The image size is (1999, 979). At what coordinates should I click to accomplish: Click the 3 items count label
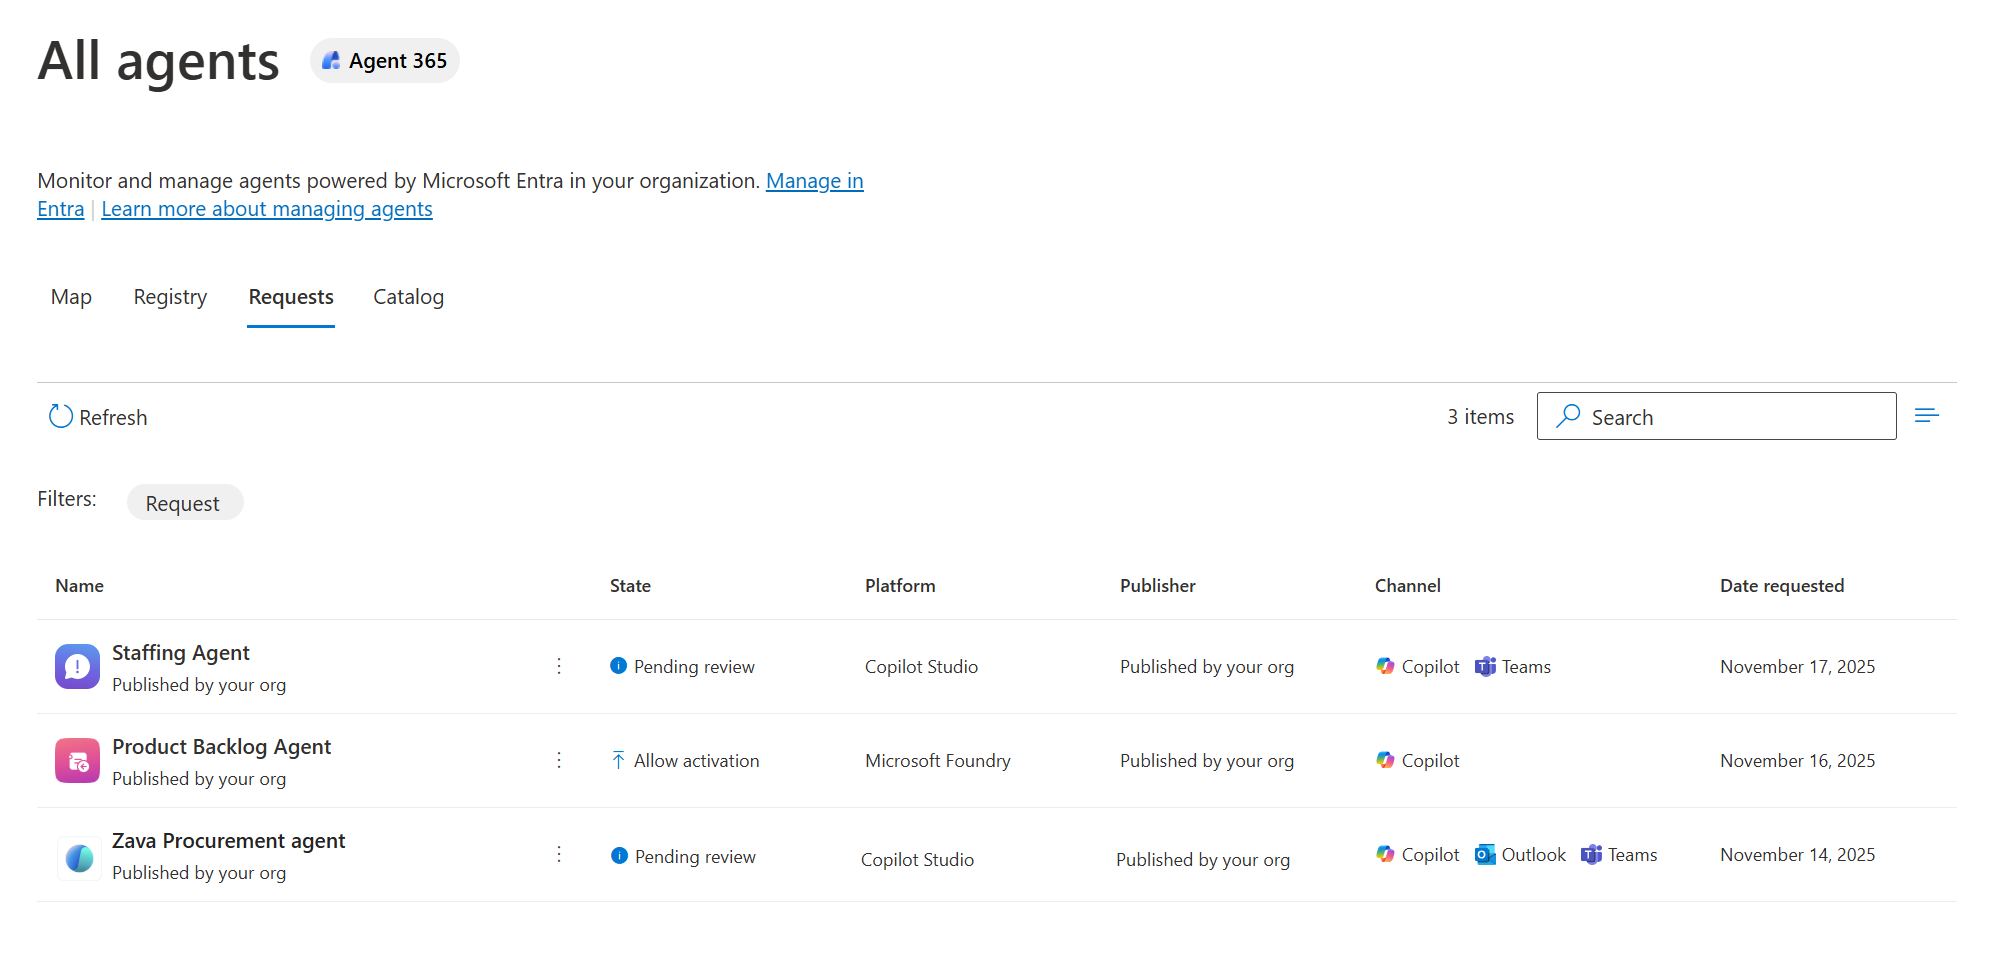[1480, 417]
